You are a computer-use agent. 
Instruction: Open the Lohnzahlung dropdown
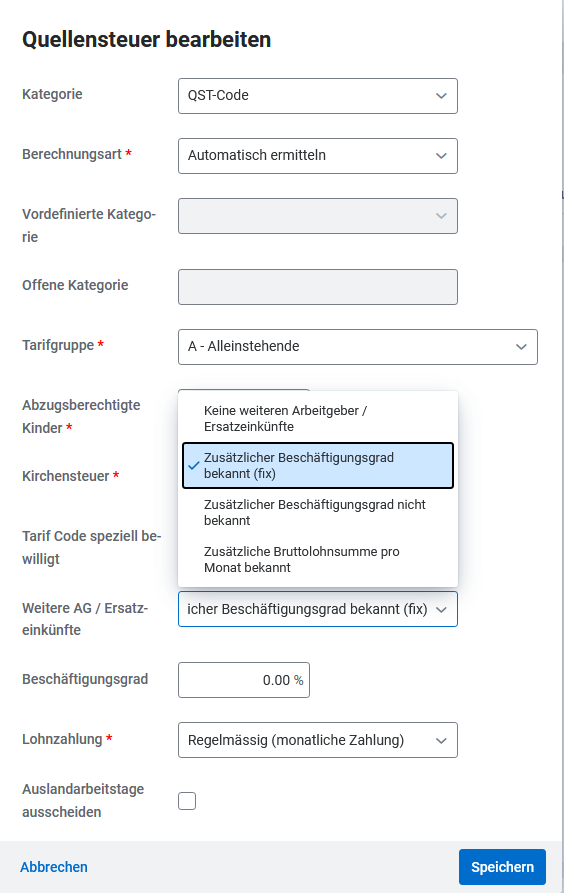[317, 740]
